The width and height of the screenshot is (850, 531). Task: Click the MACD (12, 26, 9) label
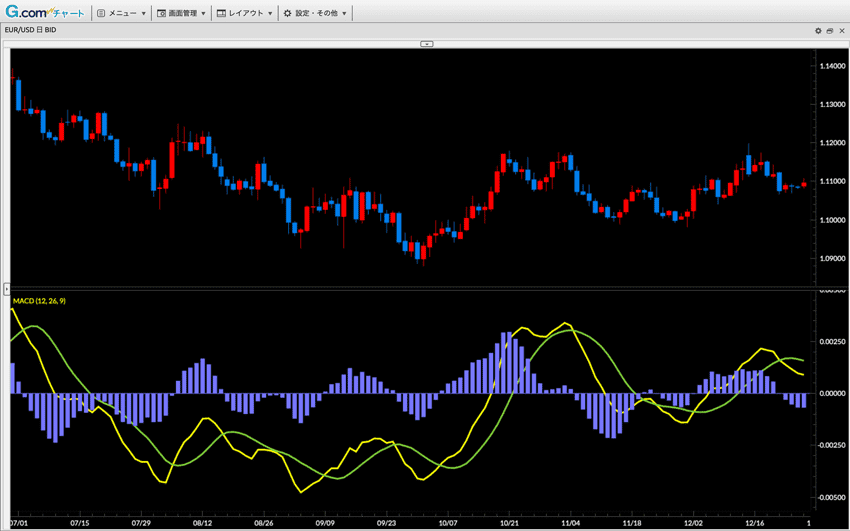click(39, 301)
